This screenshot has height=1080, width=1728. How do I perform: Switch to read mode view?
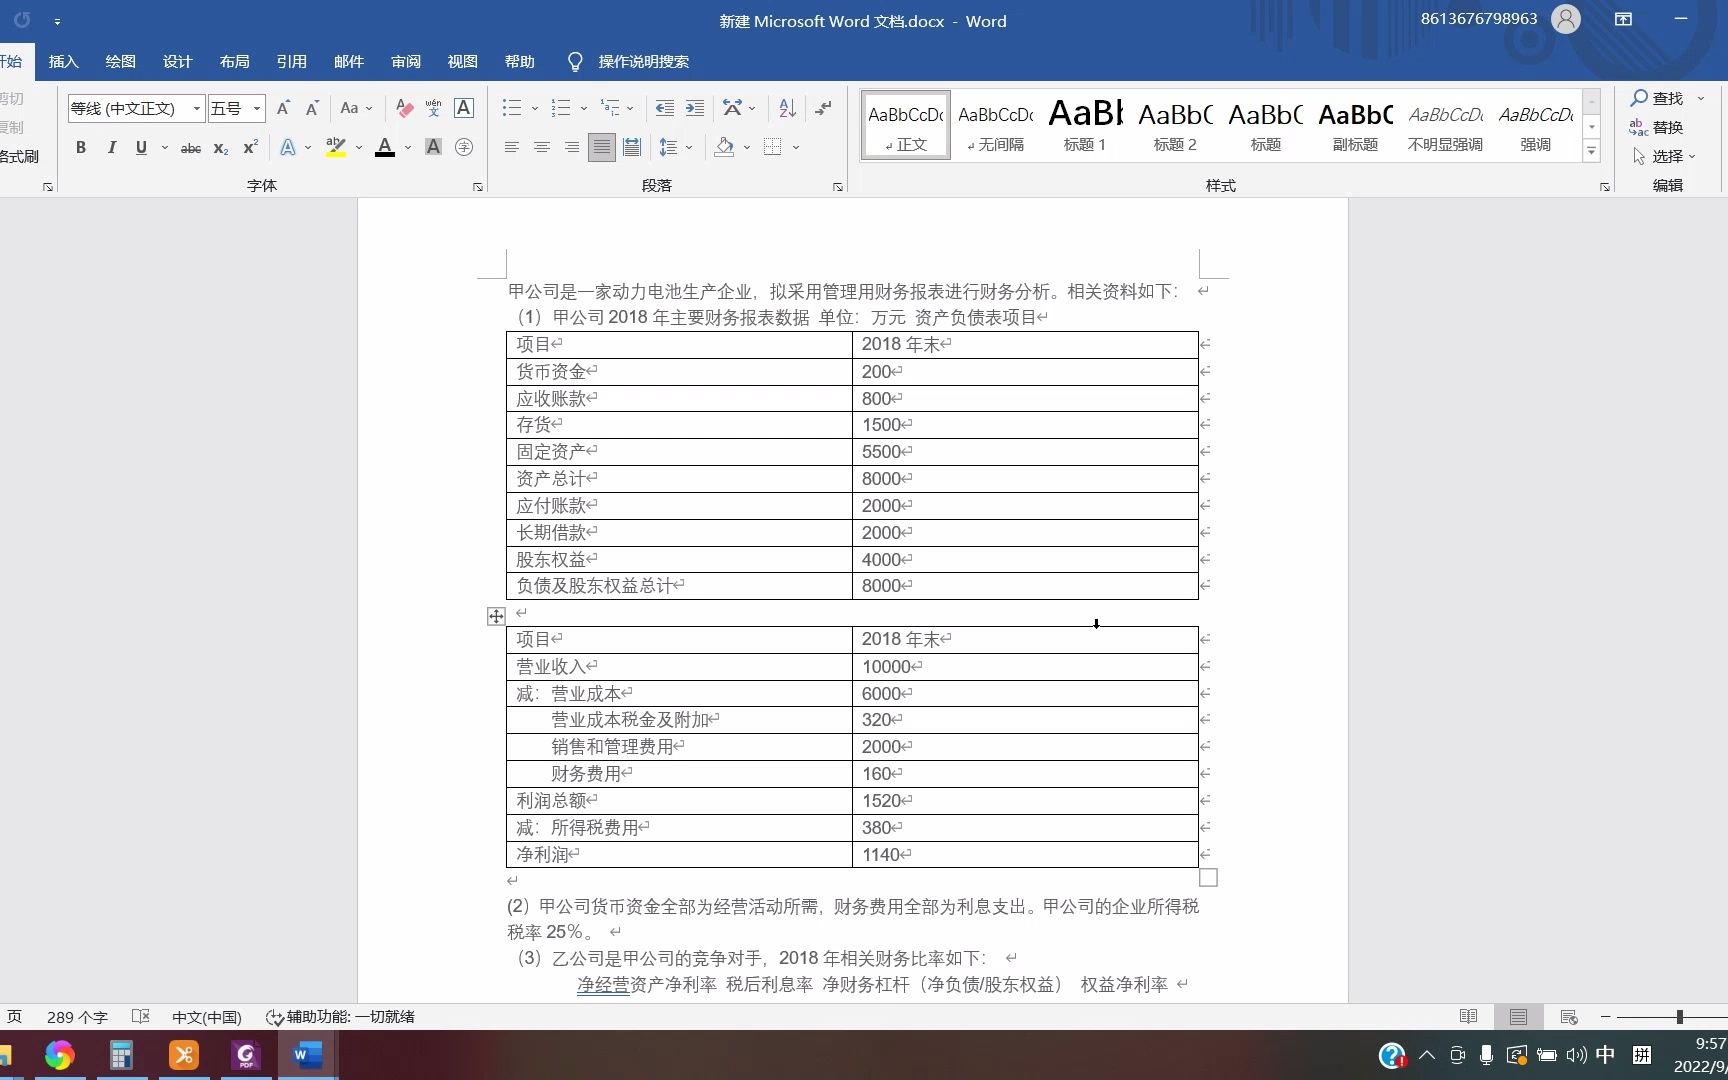pos(1468,1017)
